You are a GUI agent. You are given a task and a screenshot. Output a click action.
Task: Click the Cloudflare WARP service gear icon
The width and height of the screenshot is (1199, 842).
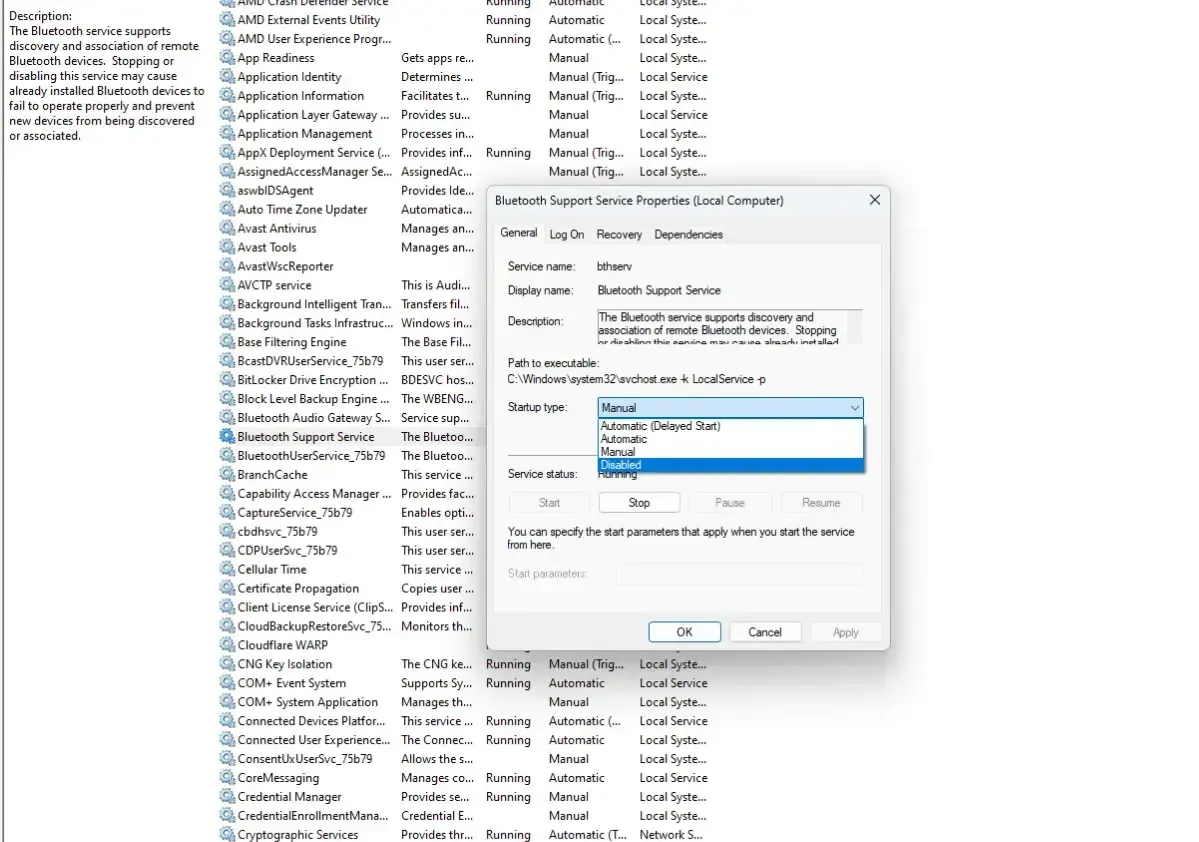click(x=227, y=645)
